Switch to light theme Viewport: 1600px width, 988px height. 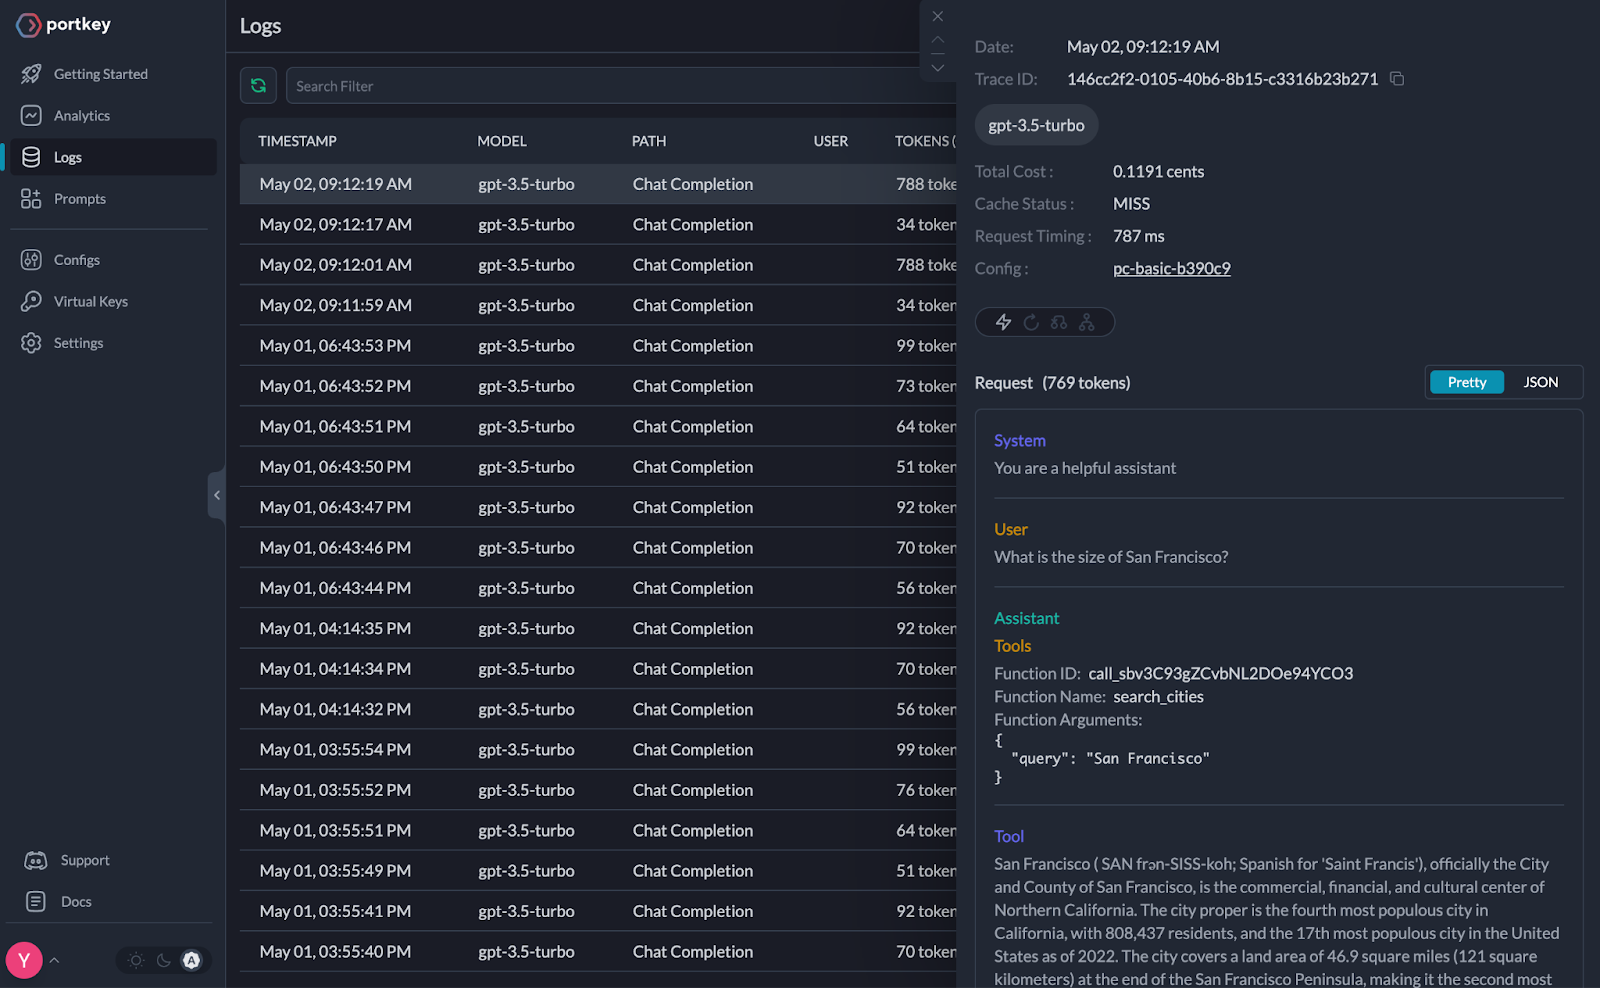point(135,960)
